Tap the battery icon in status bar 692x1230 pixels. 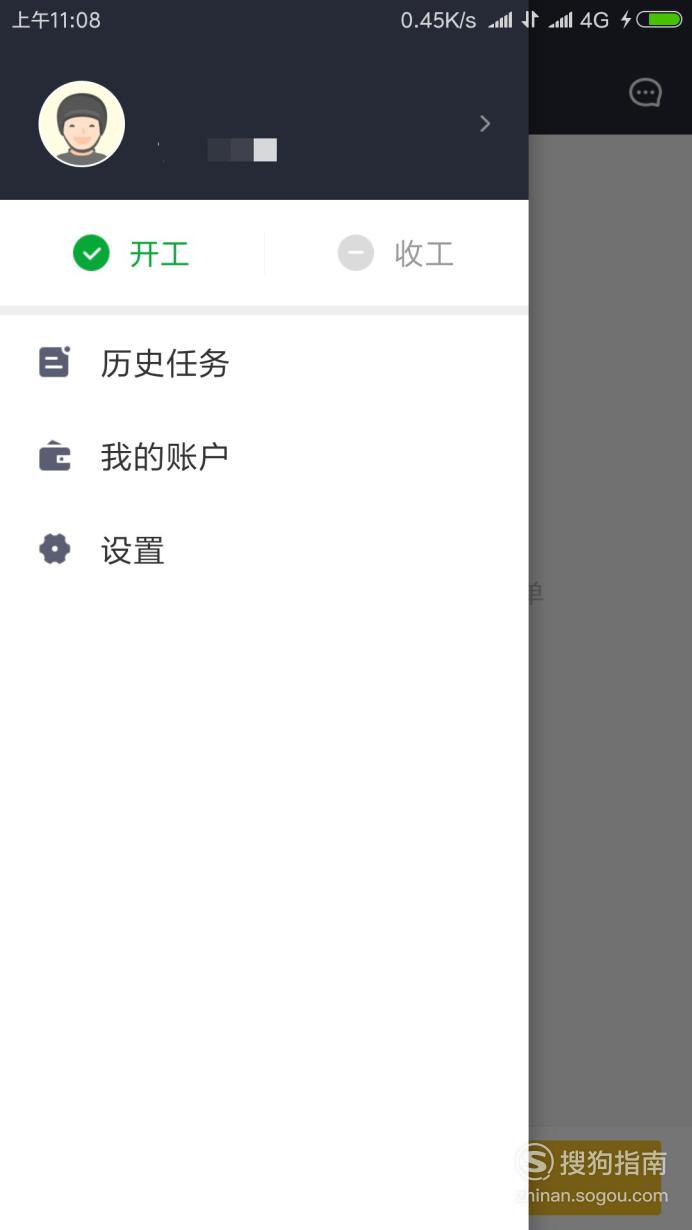coord(658,19)
